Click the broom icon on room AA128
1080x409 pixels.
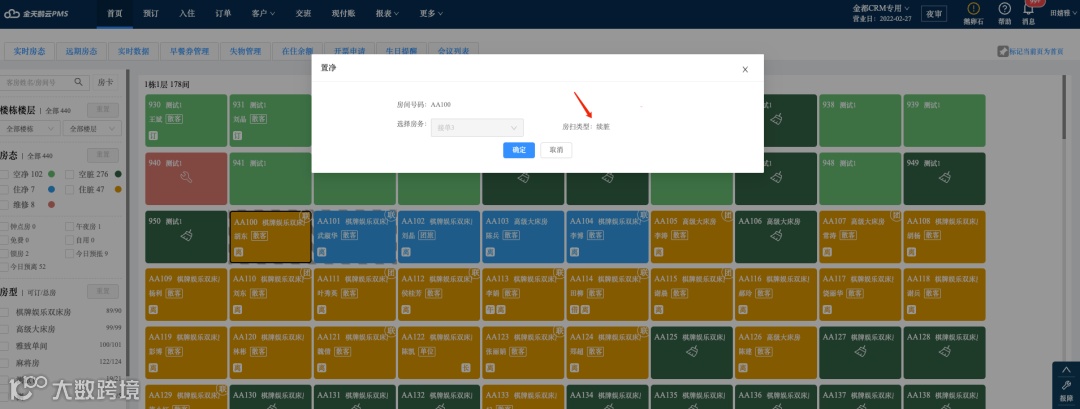[944, 352]
